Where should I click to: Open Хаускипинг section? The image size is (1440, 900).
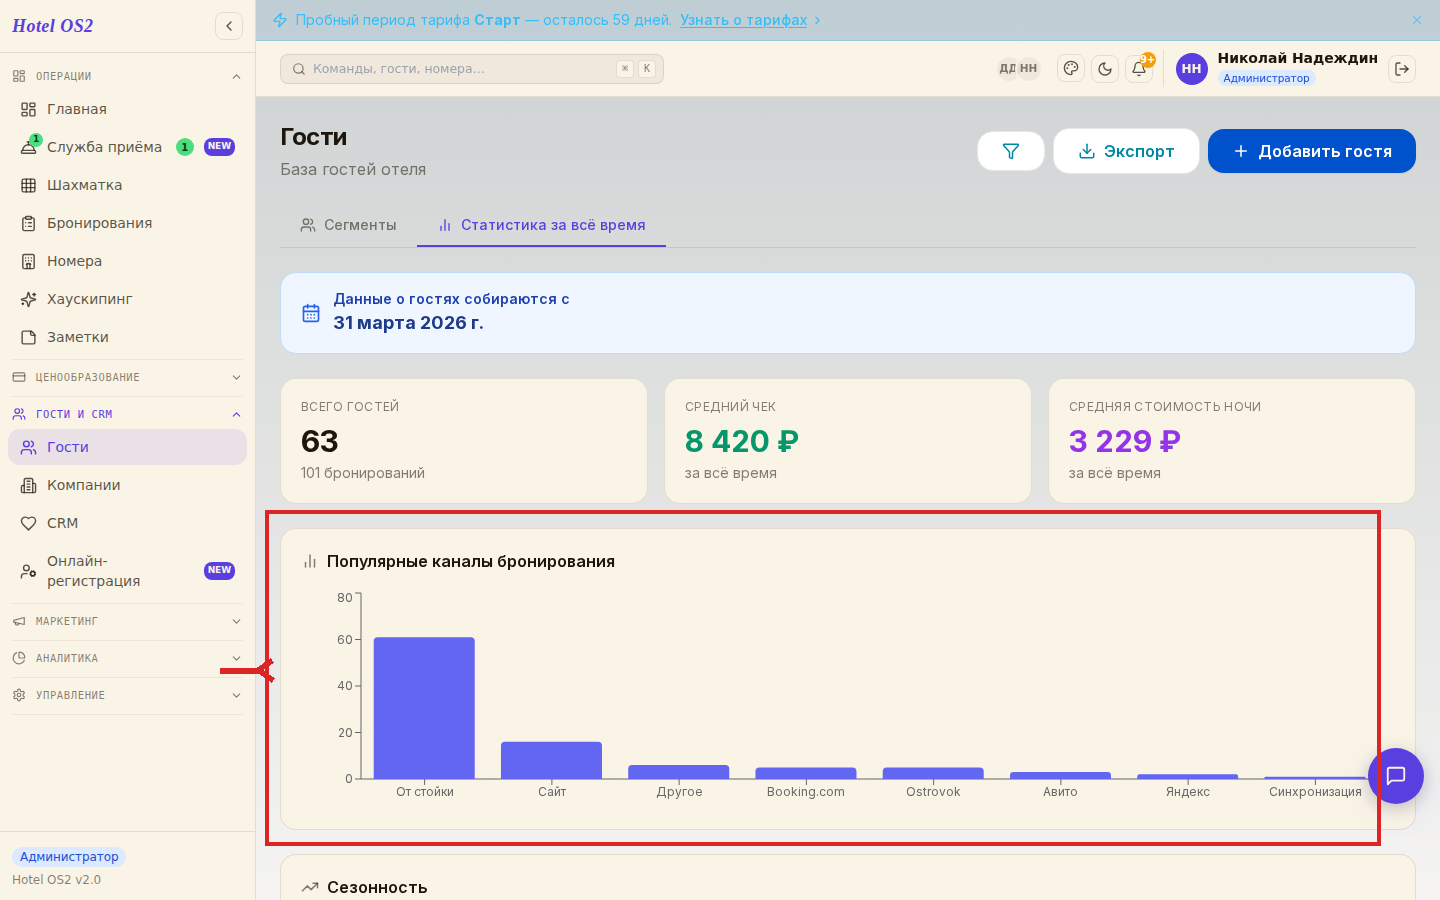pos(127,299)
